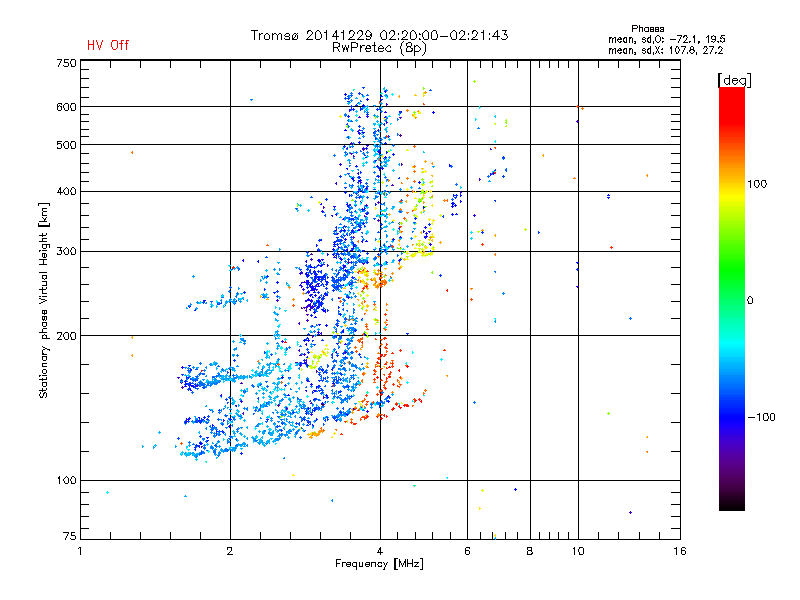Click the y-axis tick label '75'

(70, 536)
